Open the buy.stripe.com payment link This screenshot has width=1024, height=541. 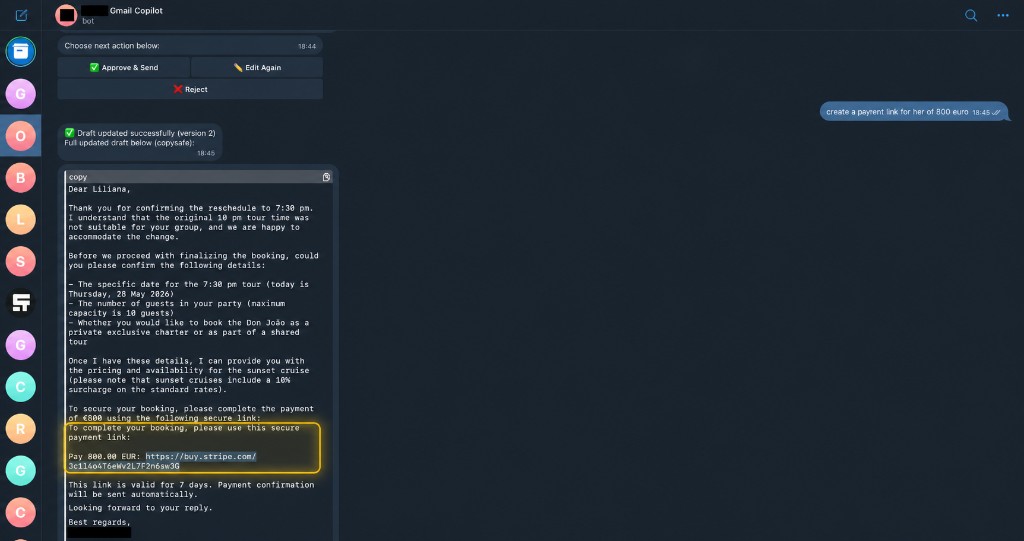(162, 461)
